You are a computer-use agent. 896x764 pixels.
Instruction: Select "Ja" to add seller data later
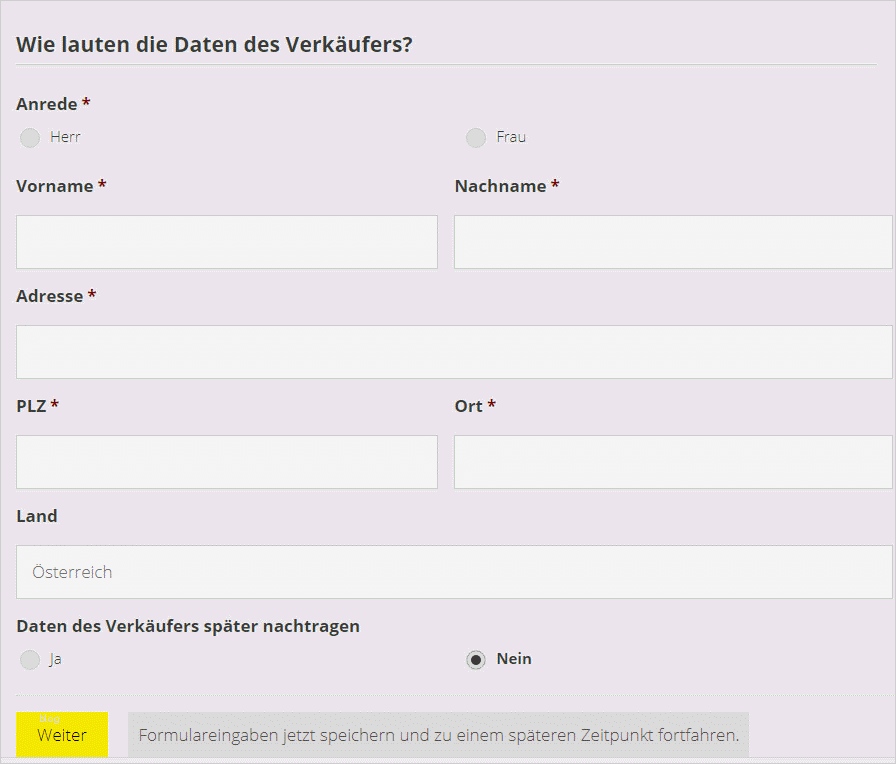click(x=30, y=660)
